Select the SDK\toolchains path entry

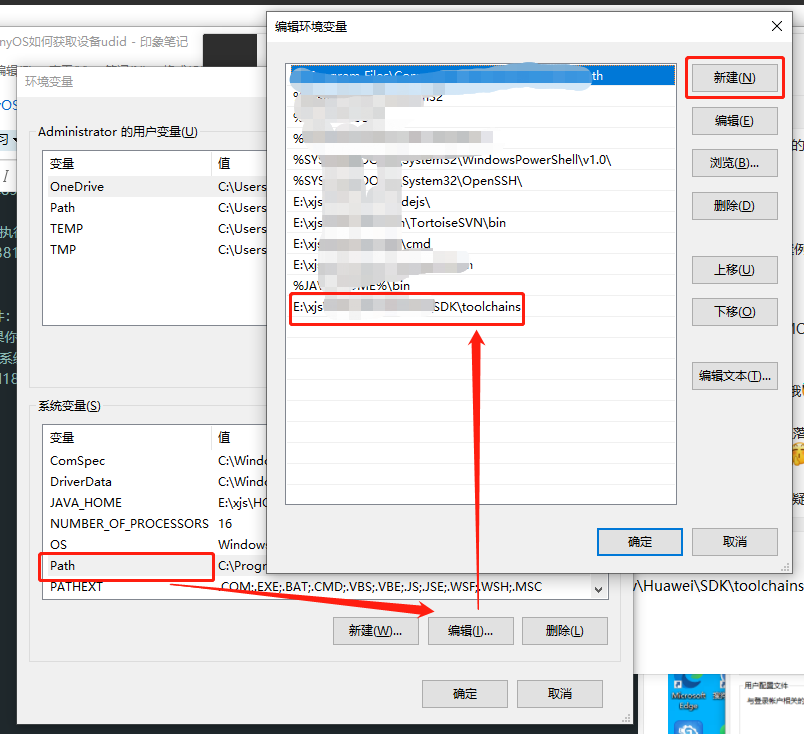click(x=406, y=307)
